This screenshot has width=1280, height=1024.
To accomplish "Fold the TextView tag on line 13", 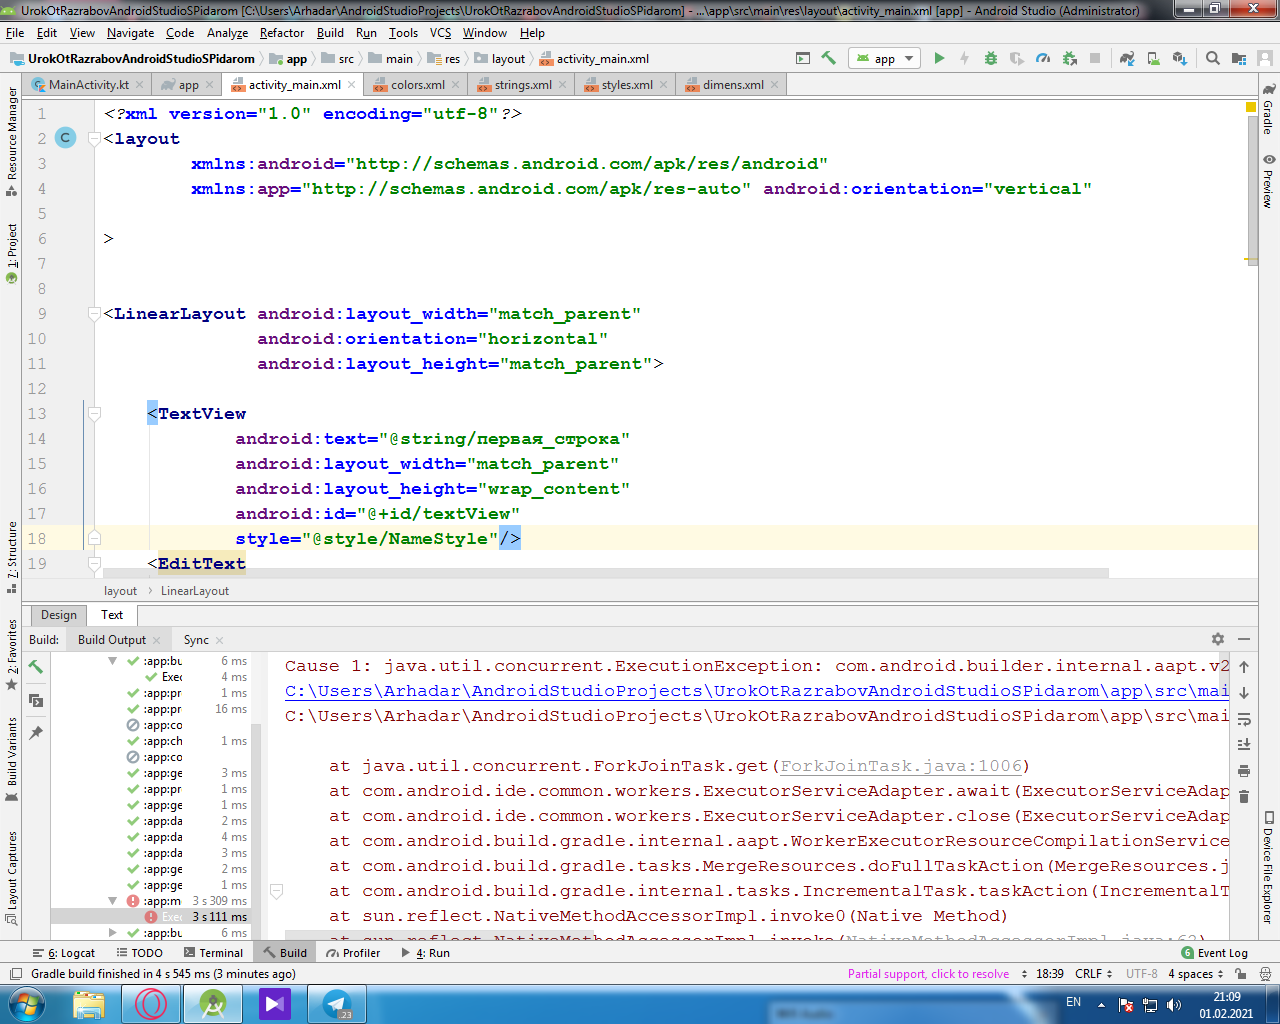I will pos(94,413).
